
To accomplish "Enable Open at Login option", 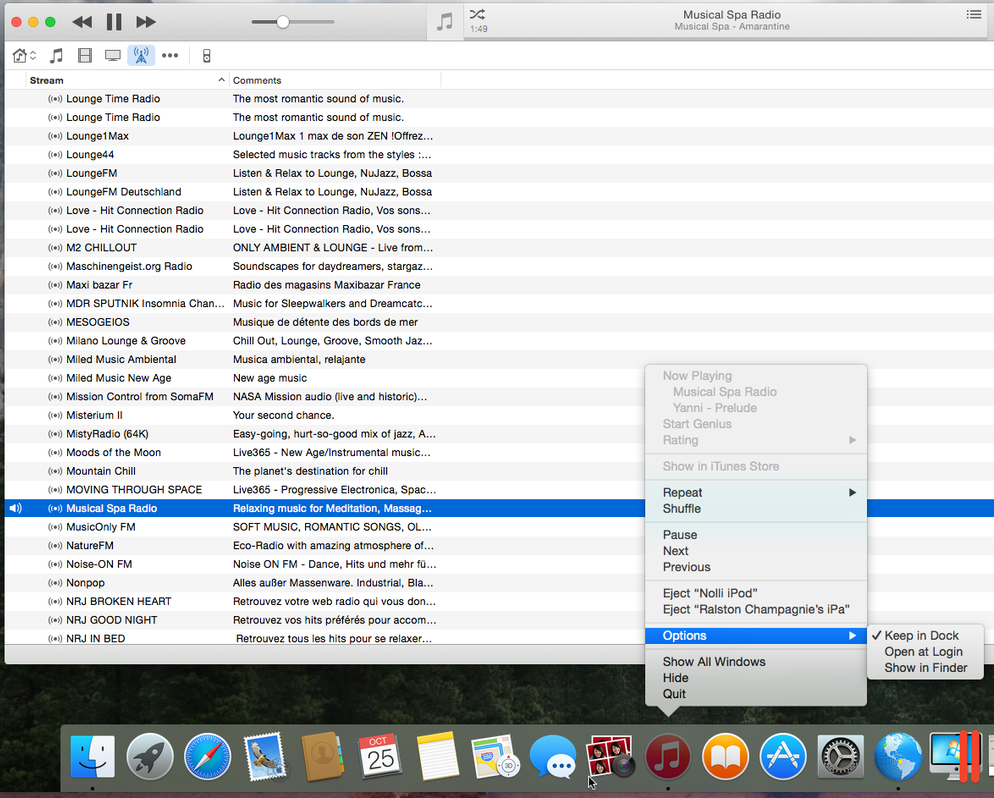I will 925,652.
